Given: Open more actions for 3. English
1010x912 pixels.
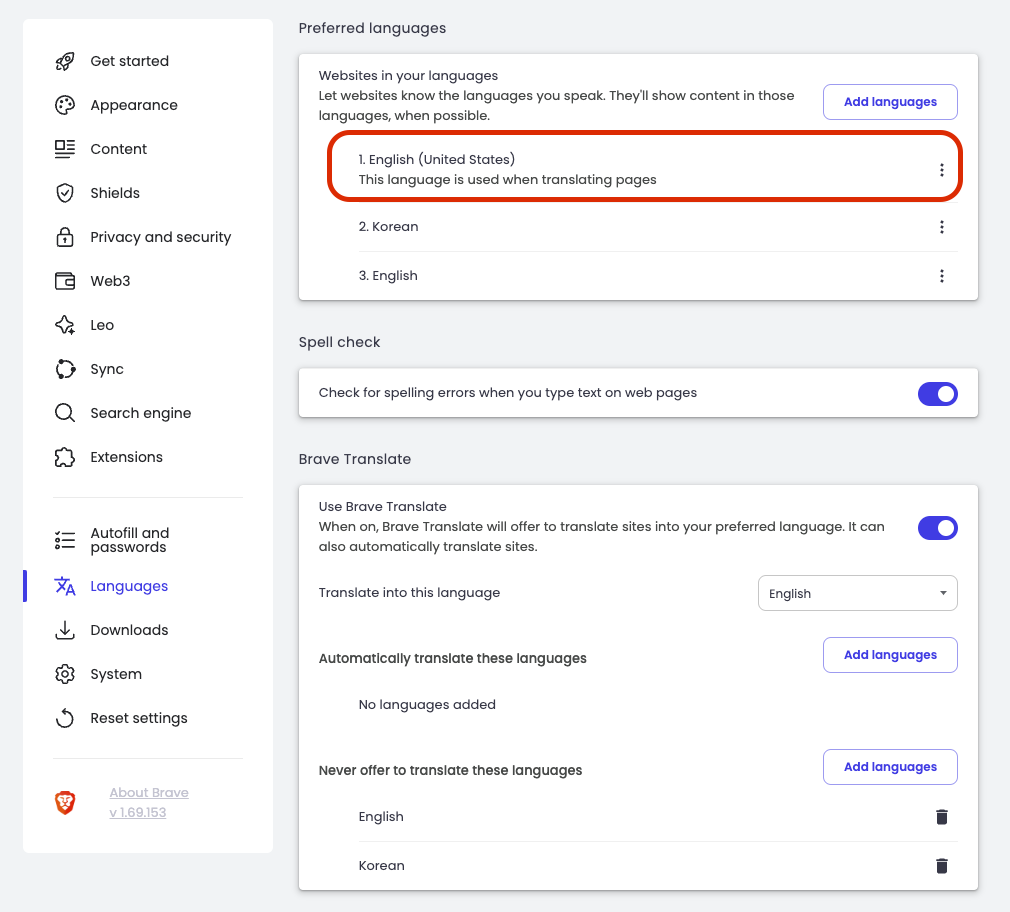Looking at the screenshot, I should (942, 276).
